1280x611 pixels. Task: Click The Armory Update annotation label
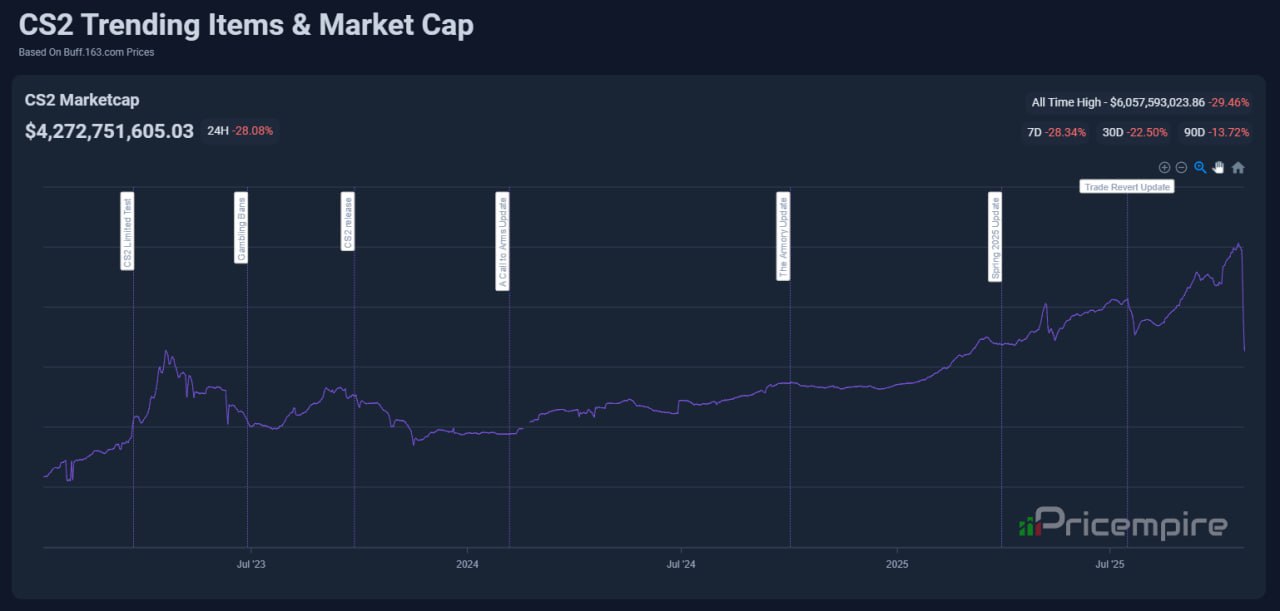(x=784, y=236)
